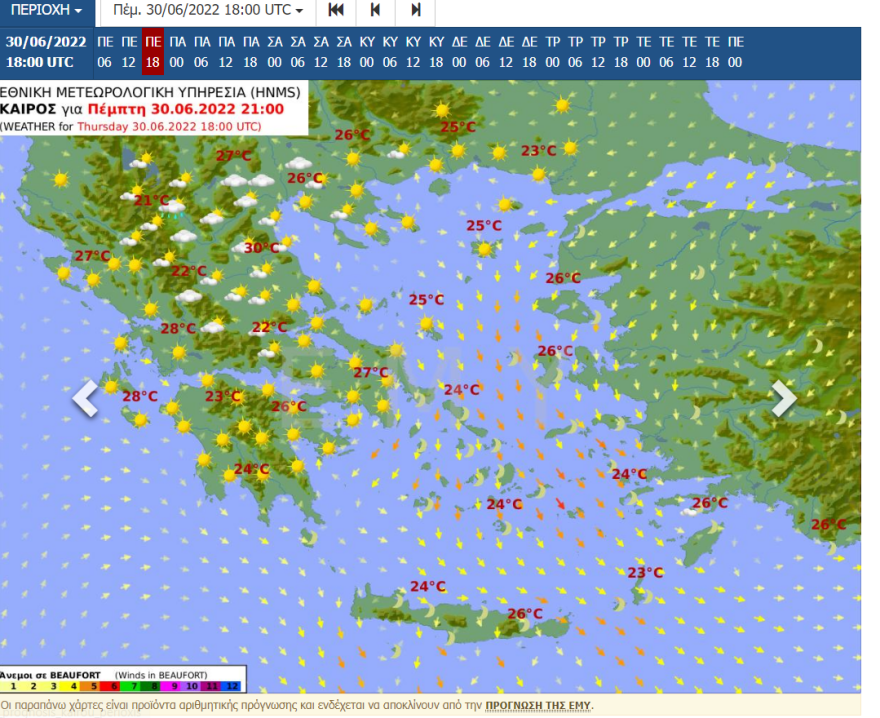Open the ΠΕΡΙΟΧΗ region dropdown
This screenshot has width=880, height=718.
click(x=47, y=11)
